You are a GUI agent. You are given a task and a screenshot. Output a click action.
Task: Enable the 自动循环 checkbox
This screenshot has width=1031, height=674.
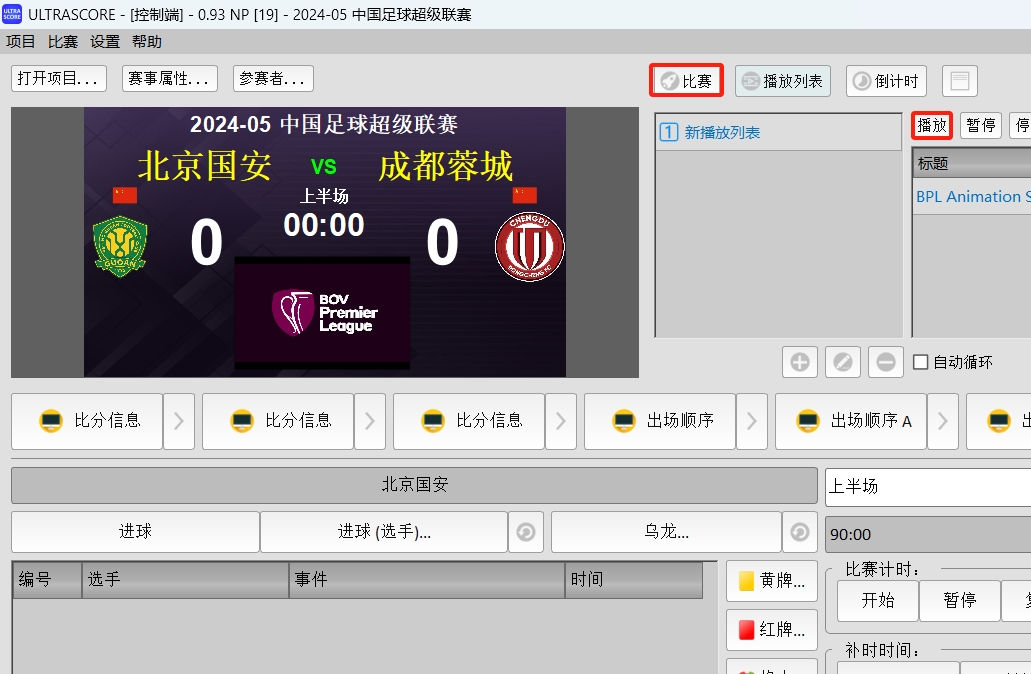coord(921,362)
